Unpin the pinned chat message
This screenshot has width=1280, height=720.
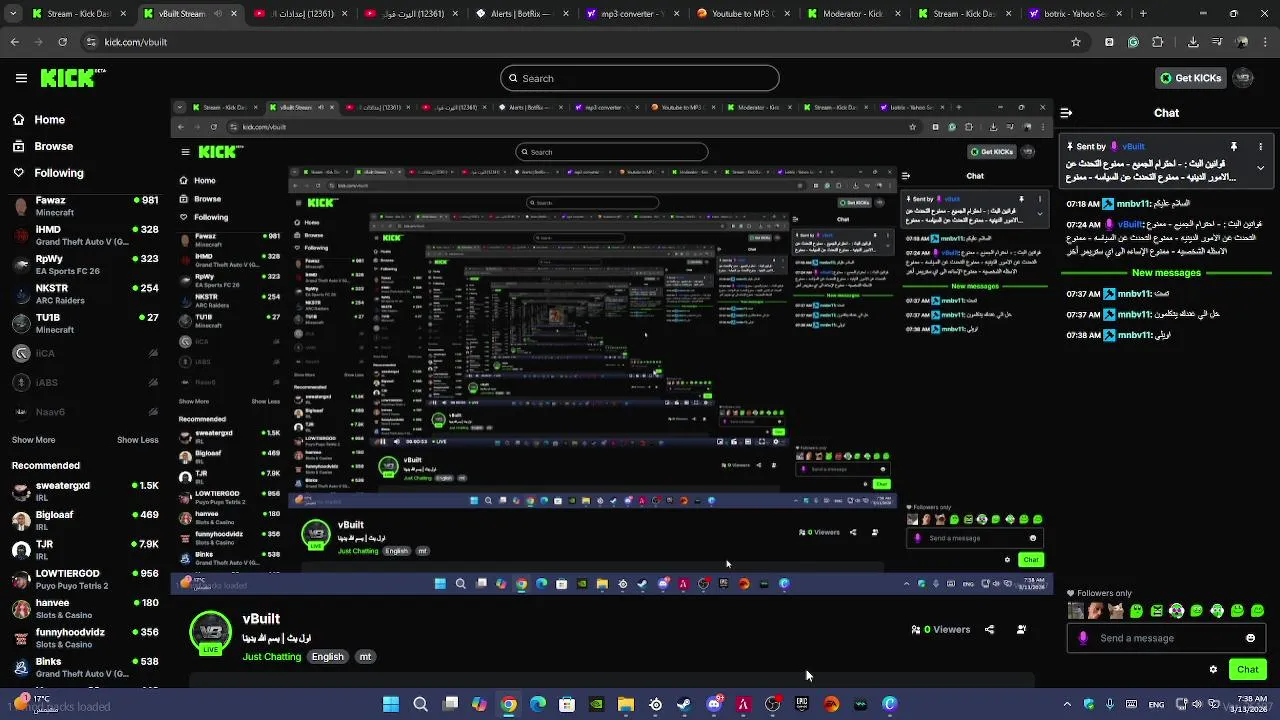[x=1233, y=146]
